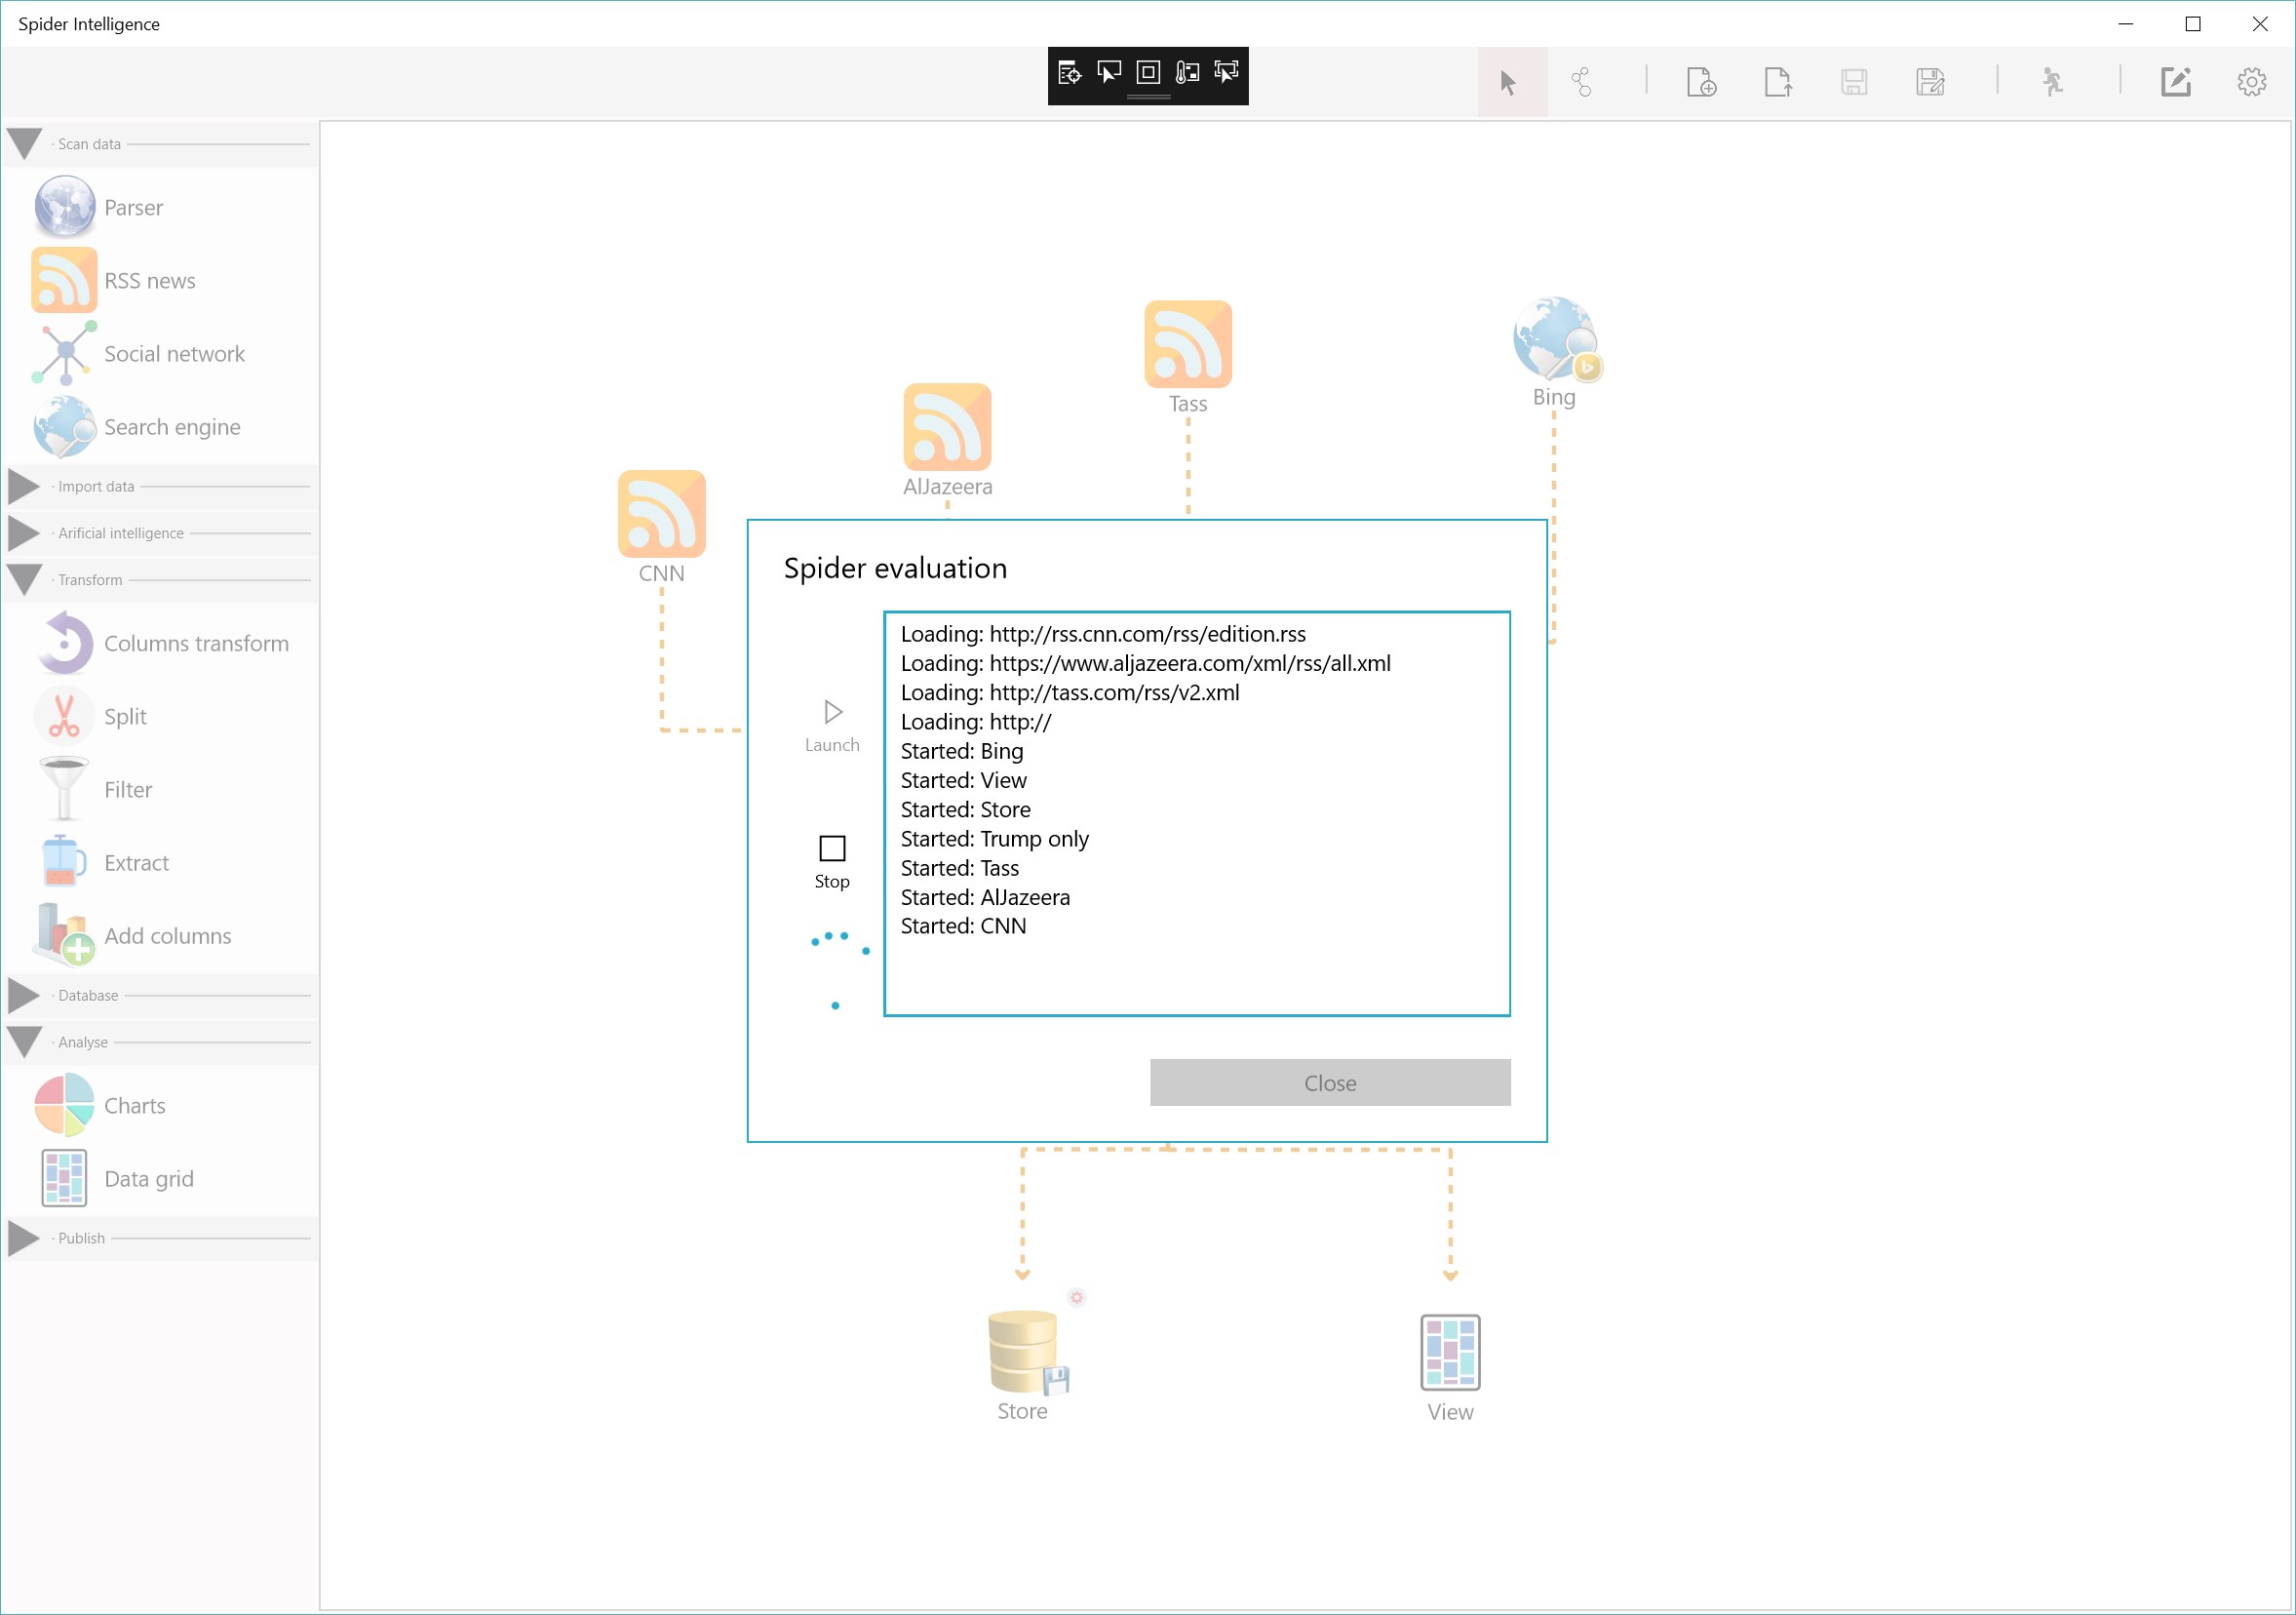
Task: Collapse the Scan data section
Action: click(x=24, y=144)
